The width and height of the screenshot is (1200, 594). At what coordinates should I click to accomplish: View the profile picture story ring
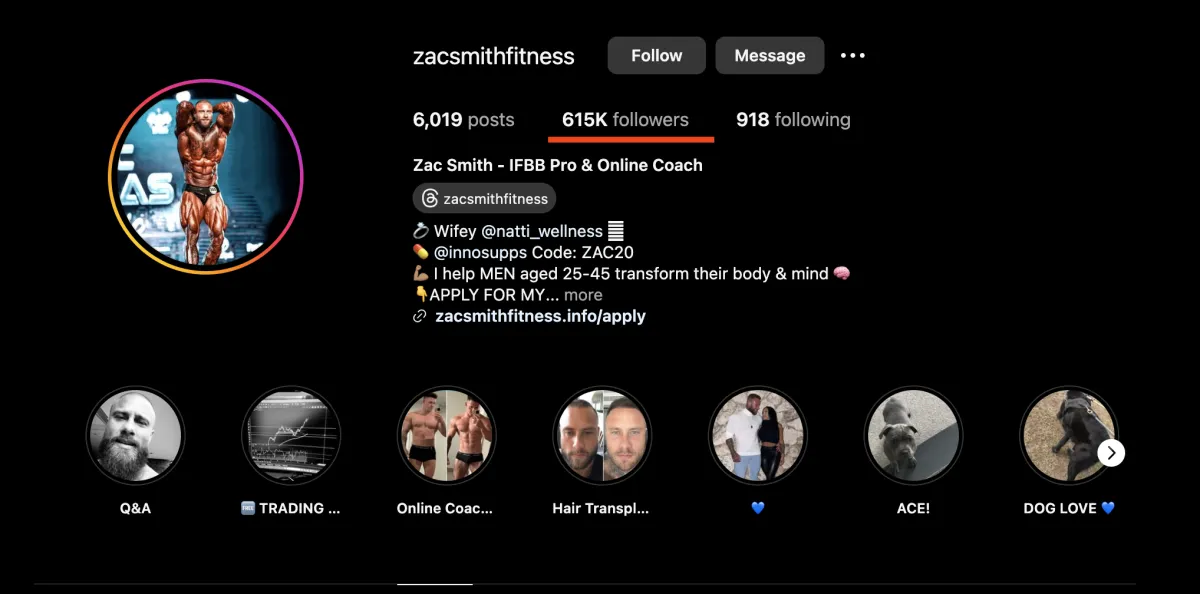(x=206, y=177)
